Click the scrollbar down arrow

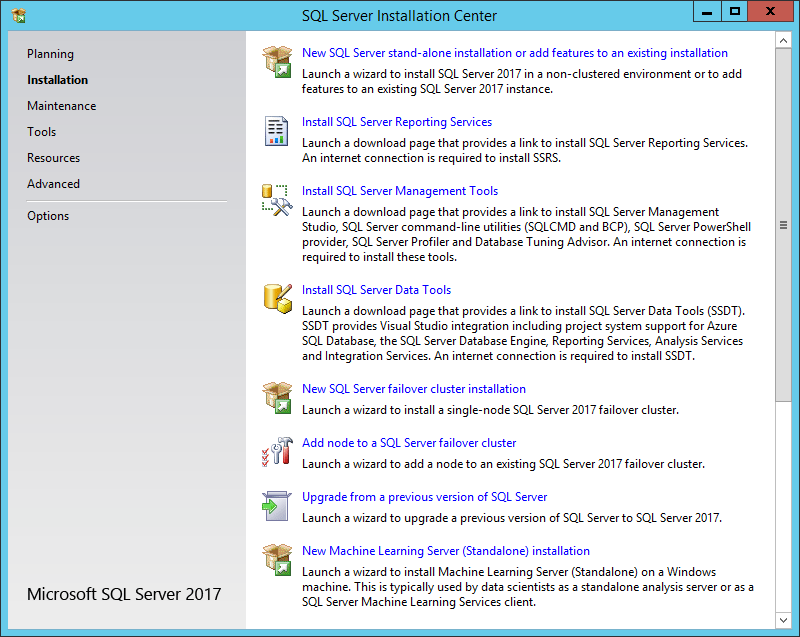(x=783, y=620)
